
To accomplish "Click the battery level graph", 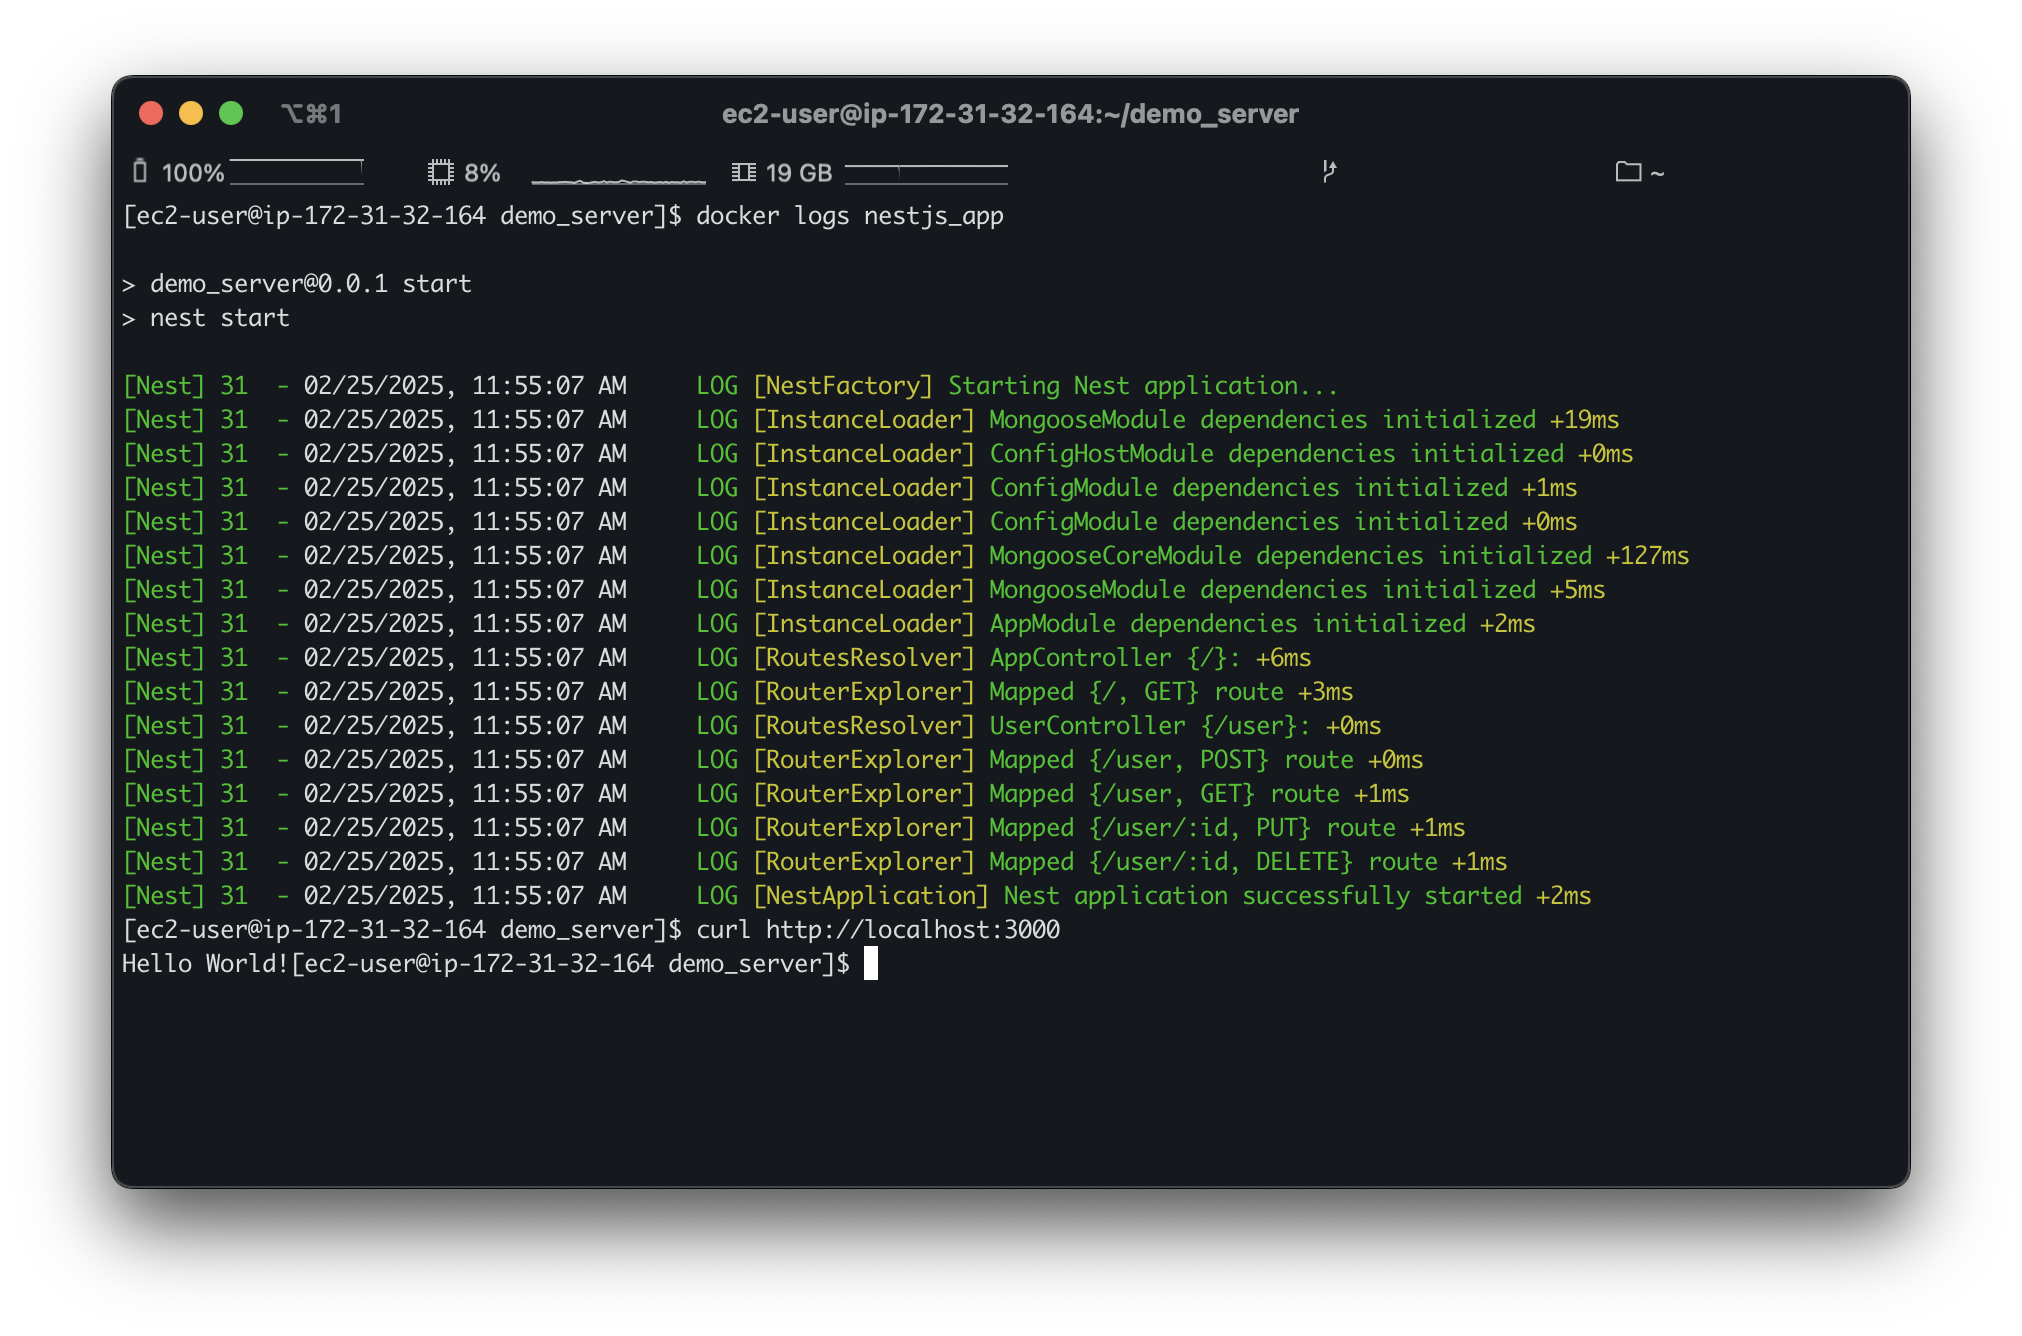I will [x=297, y=172].
